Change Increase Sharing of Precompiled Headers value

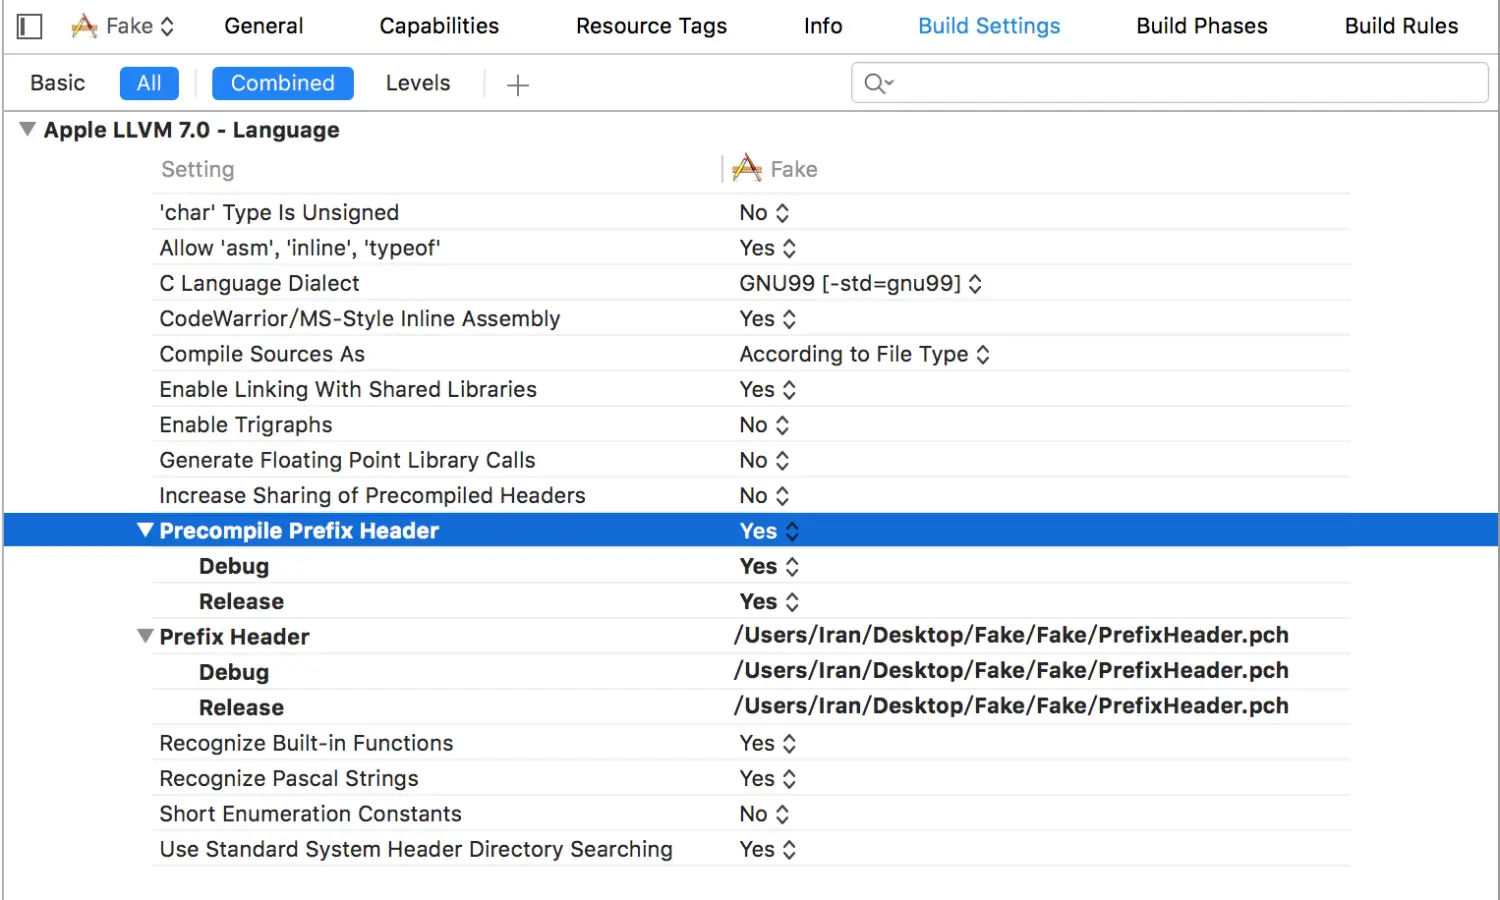pyautogui.click(x=764, y=496)
